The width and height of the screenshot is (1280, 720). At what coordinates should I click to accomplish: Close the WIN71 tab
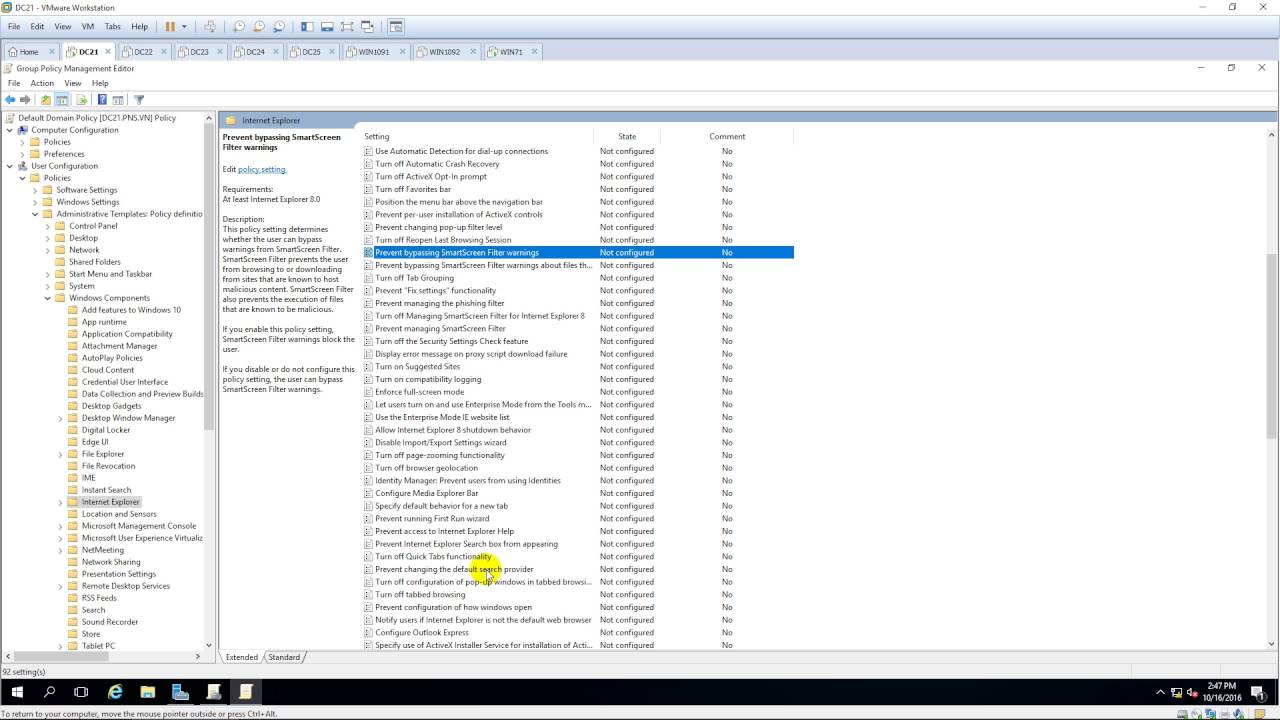pyautogui.click(x=535, y=52)
